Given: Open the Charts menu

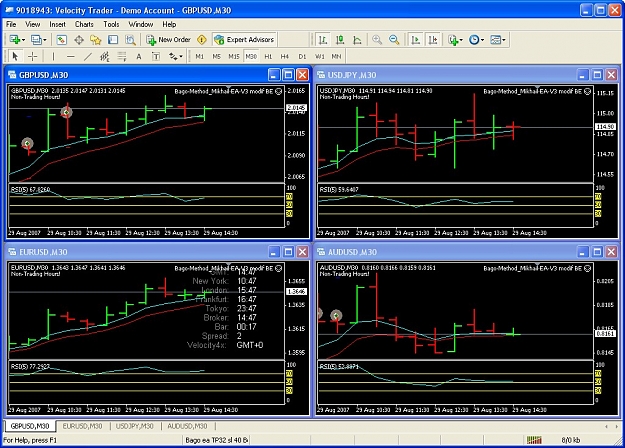Looking at the screenshot, I should tap(84, 24).
